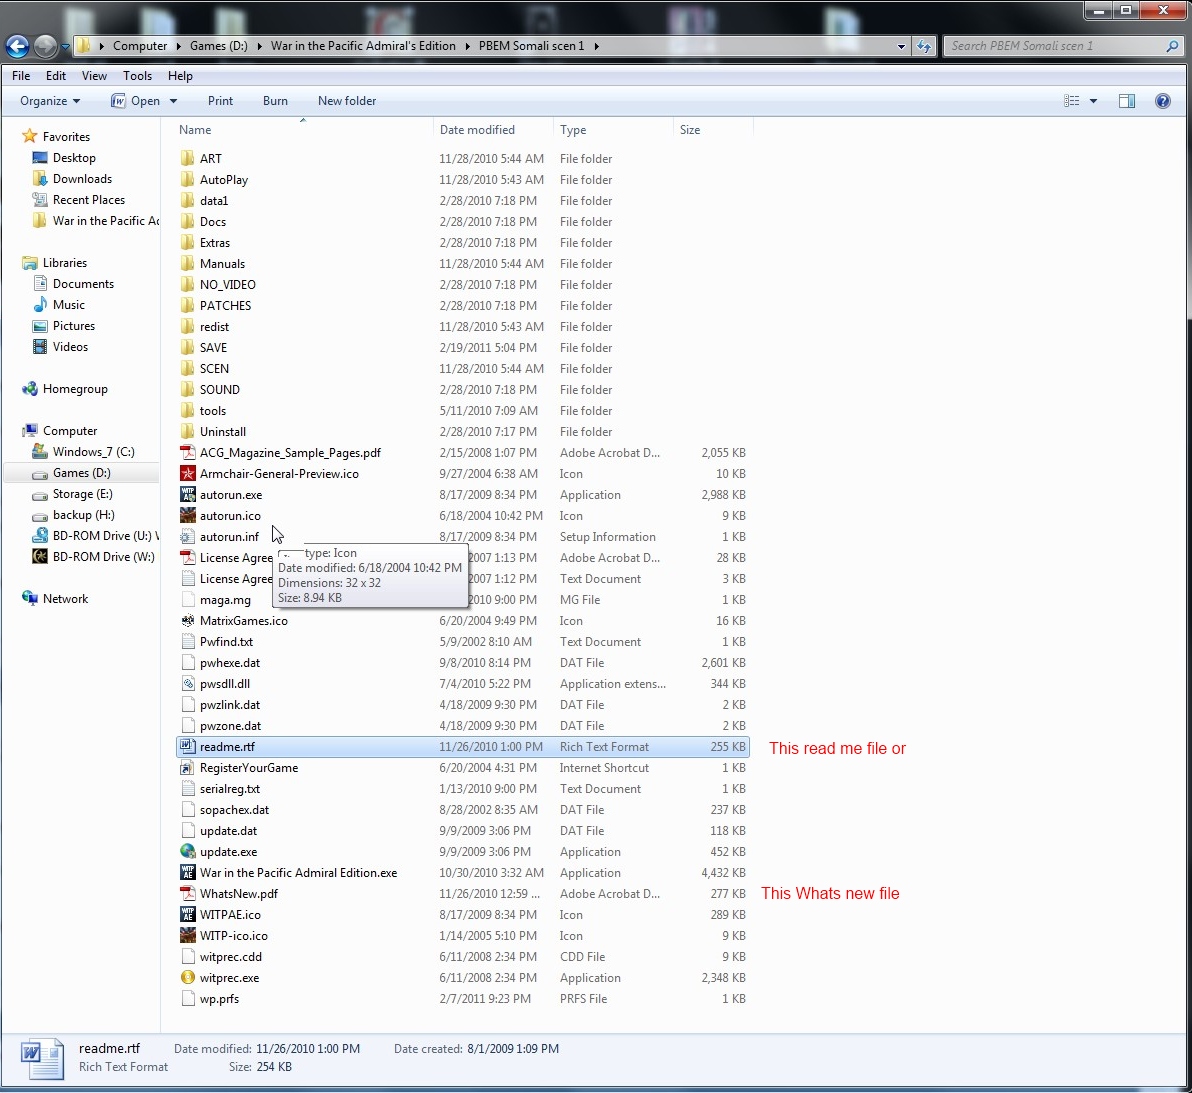Select Documents library in sidebar
Viewport: 1192px width, 1093px height.
pyautogui.click(x=83, y=284)
